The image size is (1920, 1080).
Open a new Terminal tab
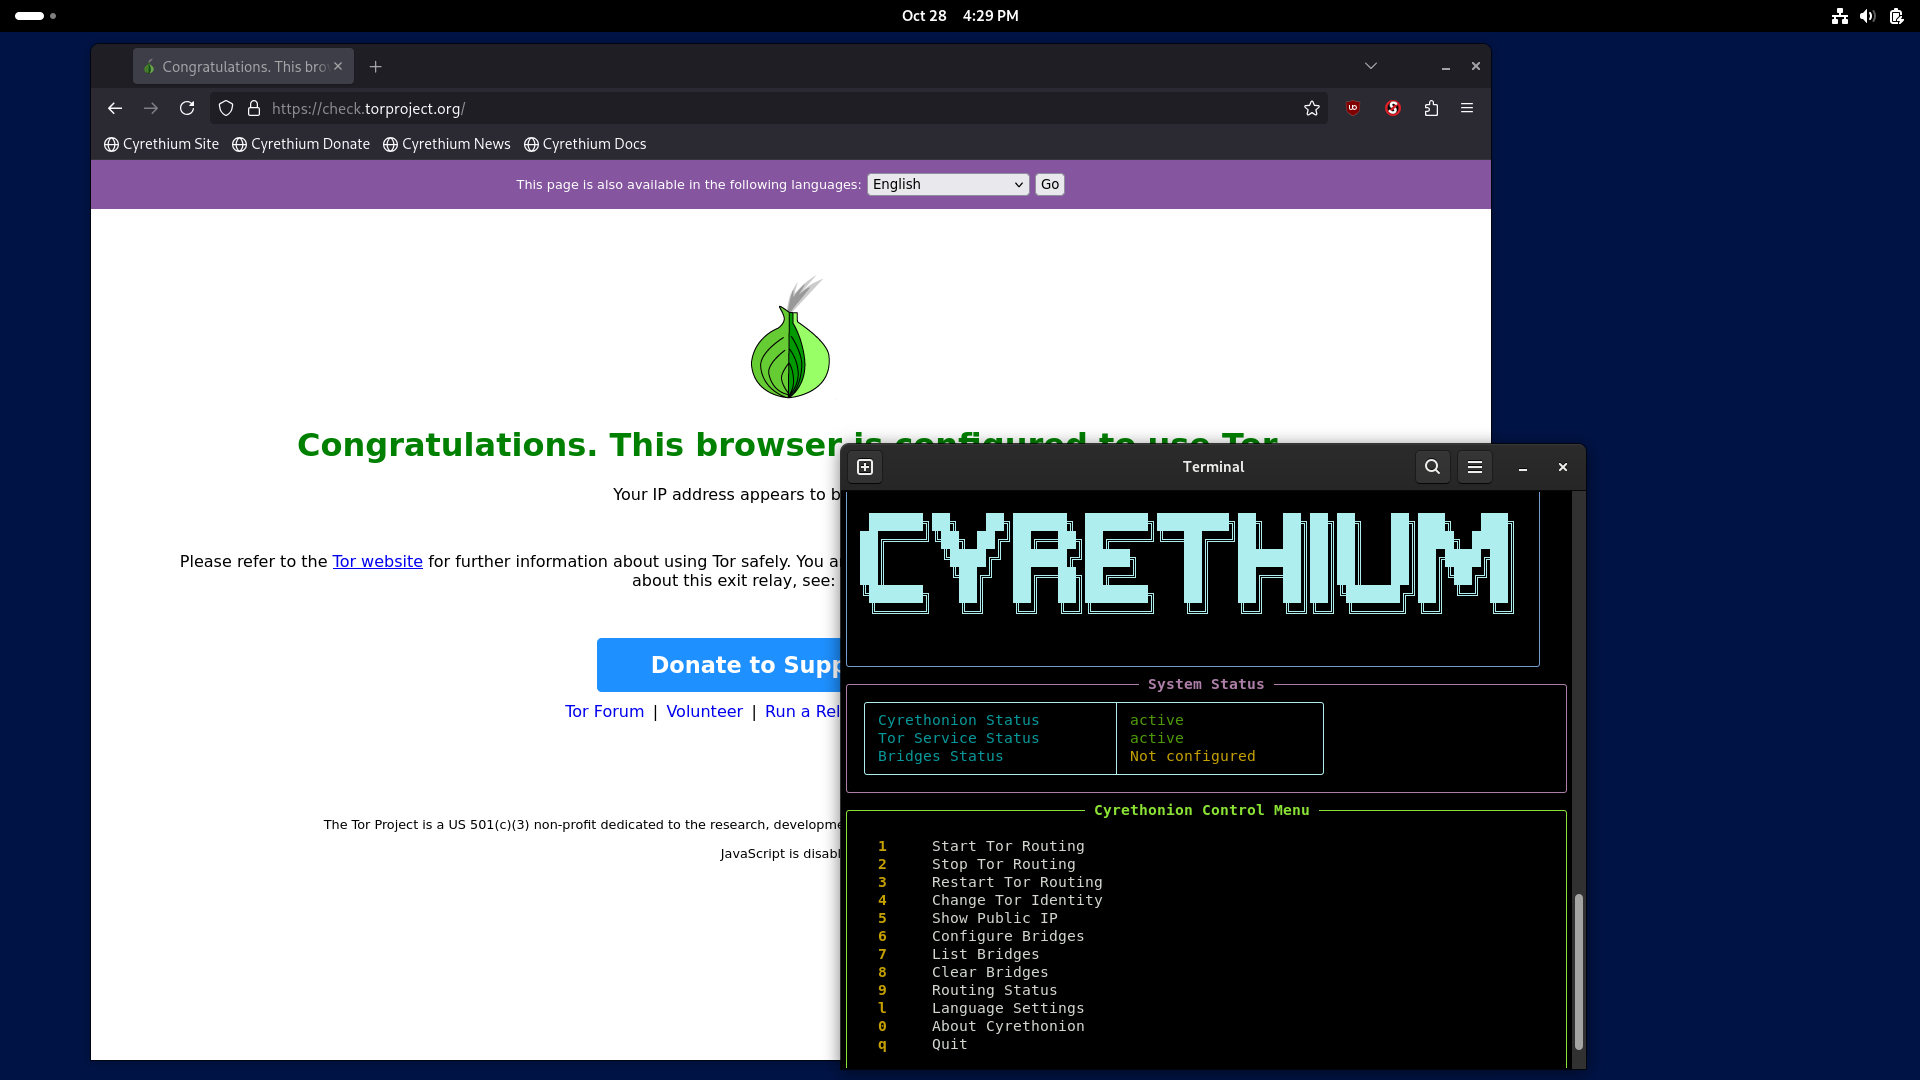click(x=865, y=466)
